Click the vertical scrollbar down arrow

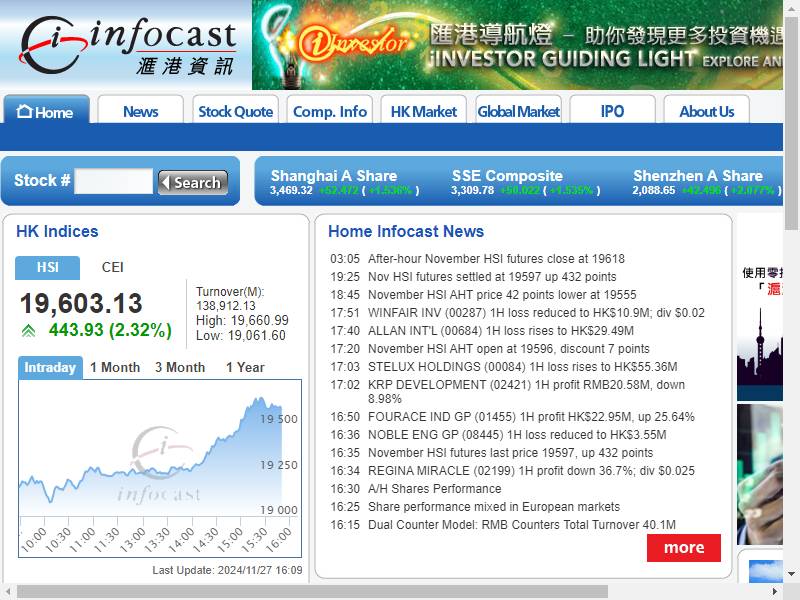click(x=791, y=574)
